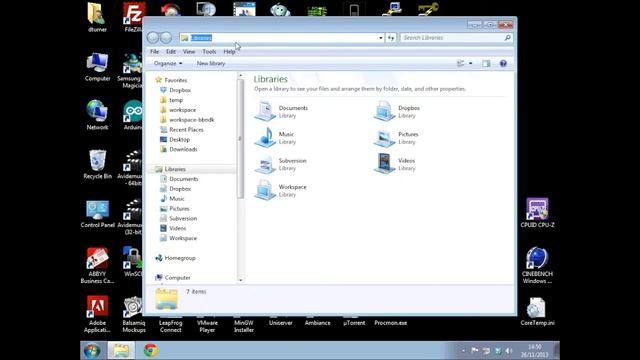The image size is (640, 360).
Task: Open the Organize dropdown
Action: (x=168, y=63)
